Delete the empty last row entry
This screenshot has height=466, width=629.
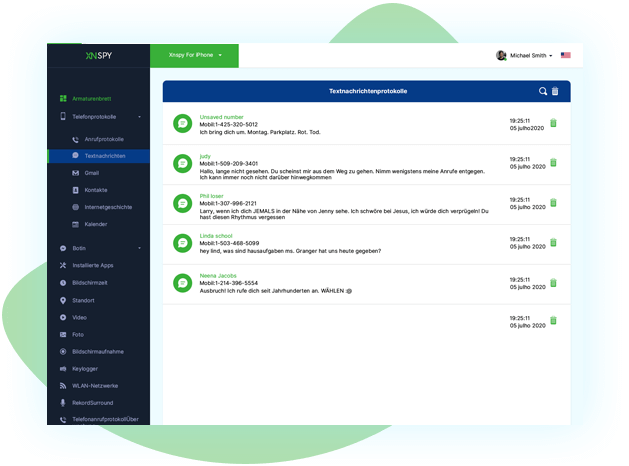pos(554,320)
